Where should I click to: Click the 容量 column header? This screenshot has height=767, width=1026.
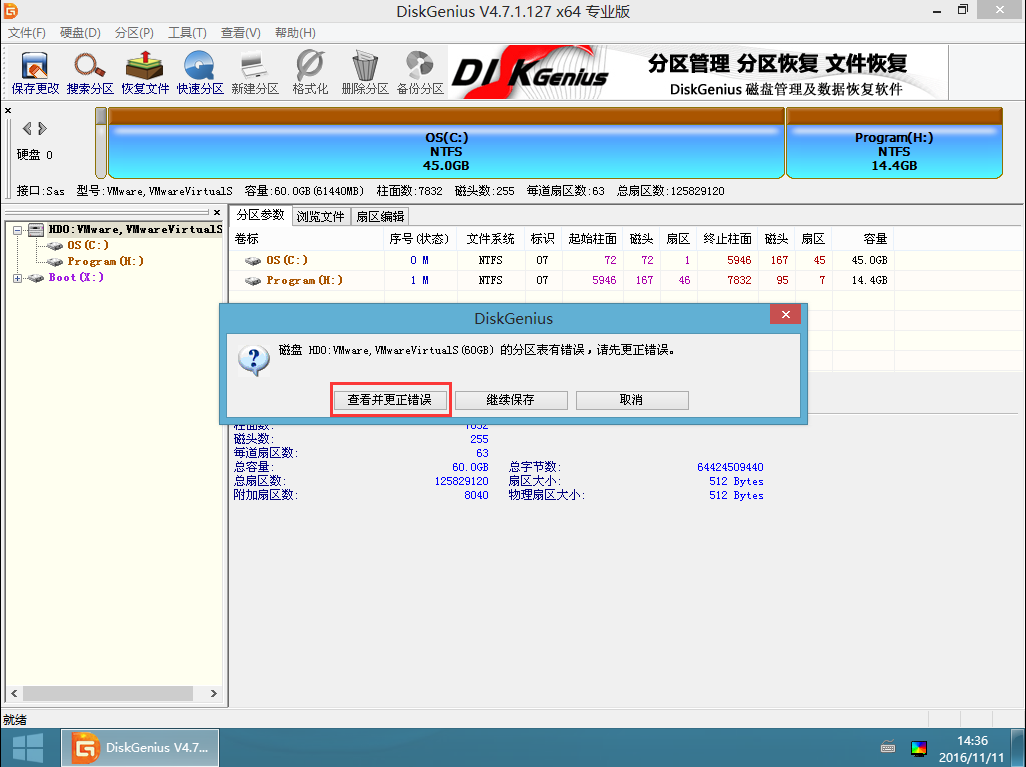click(862, 239)
